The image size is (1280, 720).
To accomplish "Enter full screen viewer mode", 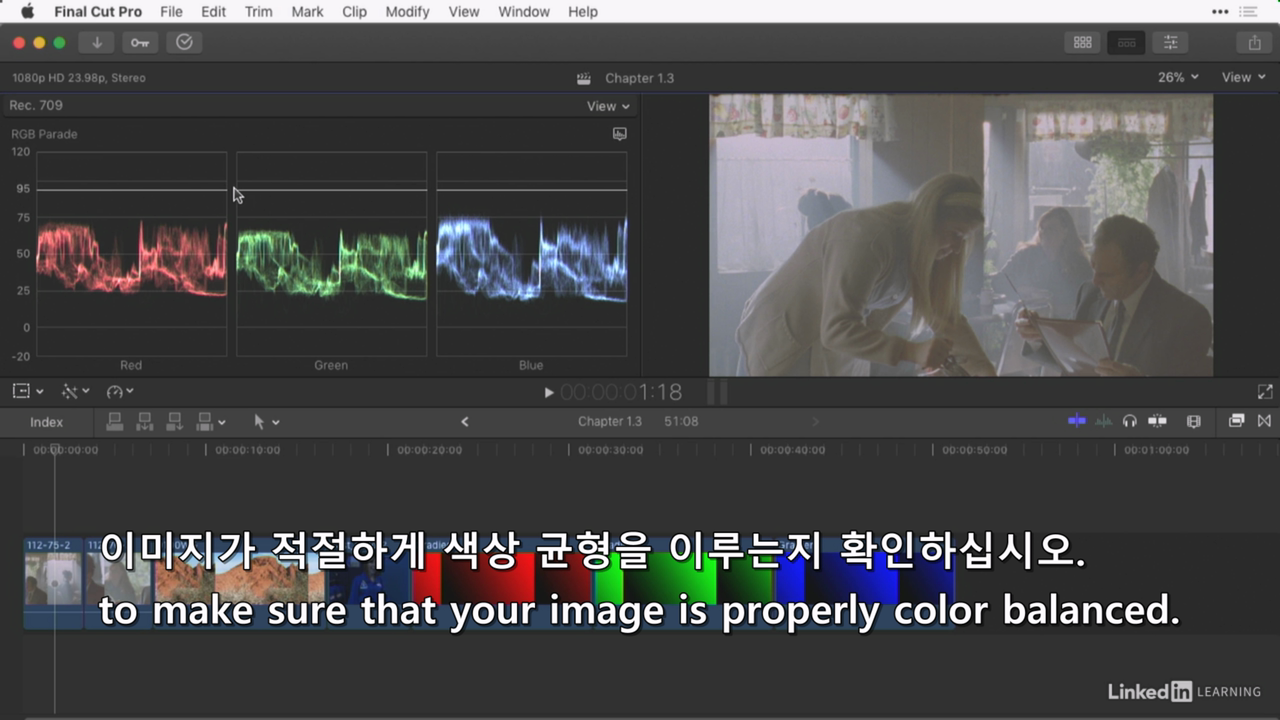I will point(1265,392).
